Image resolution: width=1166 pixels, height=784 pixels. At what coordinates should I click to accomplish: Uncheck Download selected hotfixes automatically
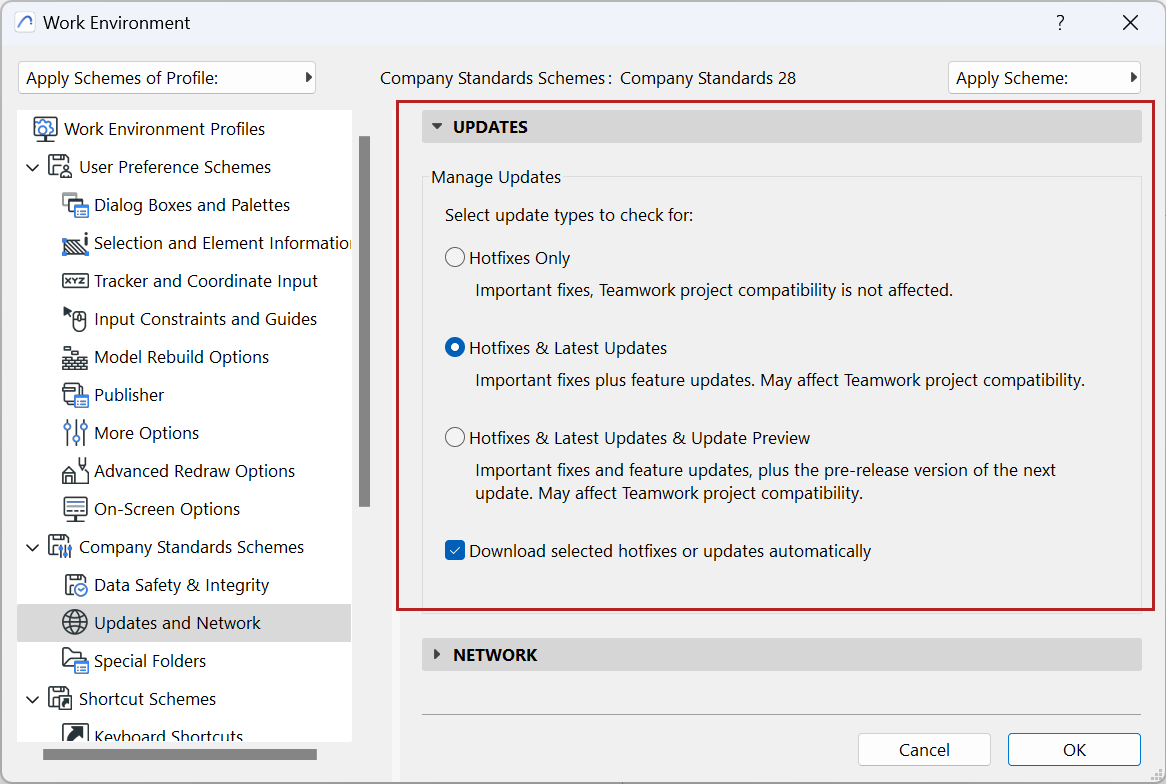[455, 551]
